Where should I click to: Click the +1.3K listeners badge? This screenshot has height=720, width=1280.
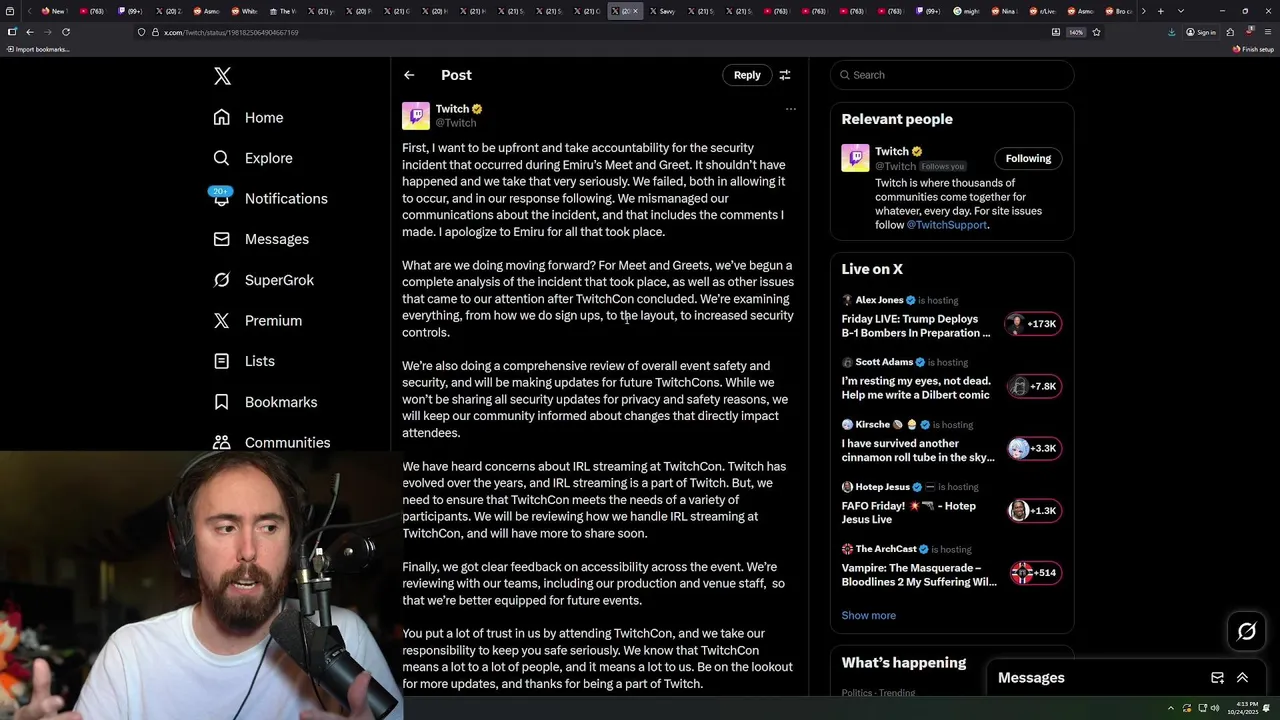[1034, 510]
